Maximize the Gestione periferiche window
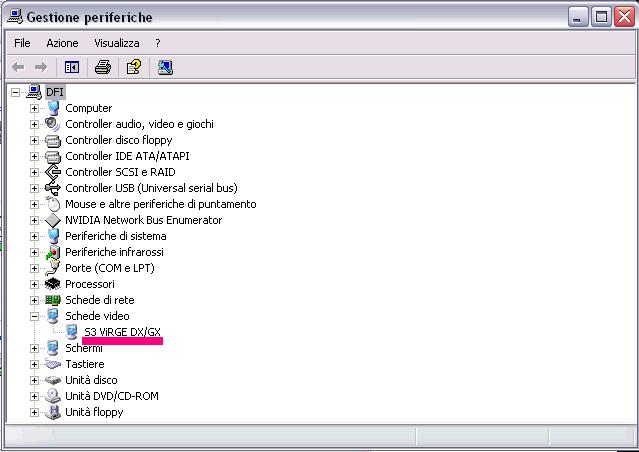The width and height of the screenshot is (639, 452). pos(602,16)
